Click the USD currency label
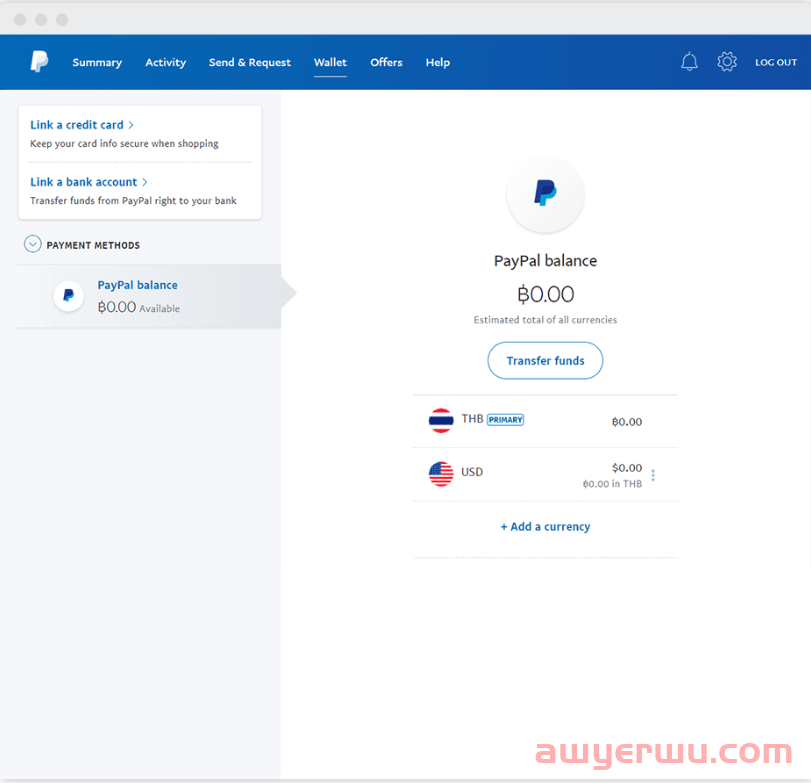 [472, 472]
